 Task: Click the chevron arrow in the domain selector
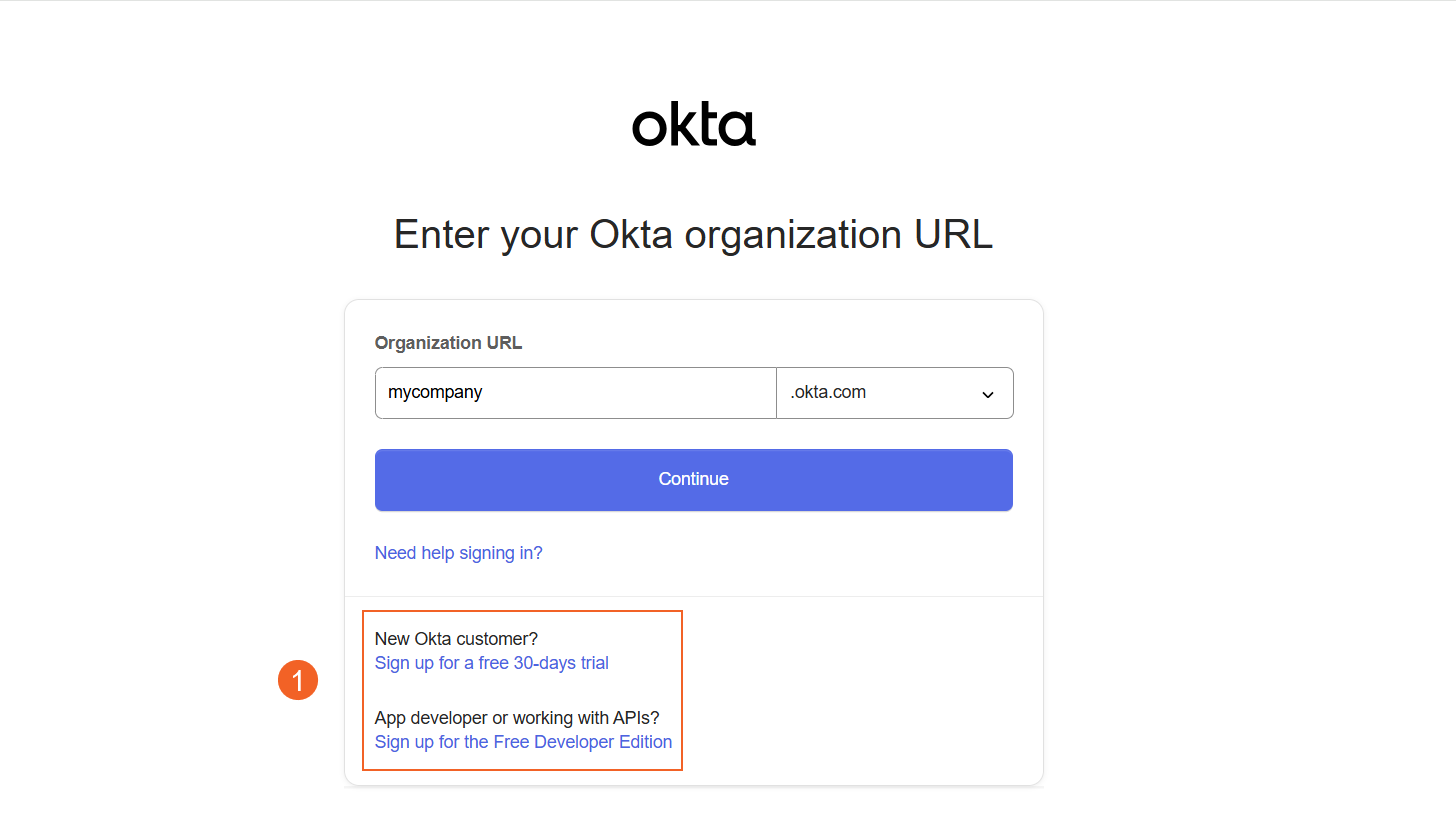987,394
